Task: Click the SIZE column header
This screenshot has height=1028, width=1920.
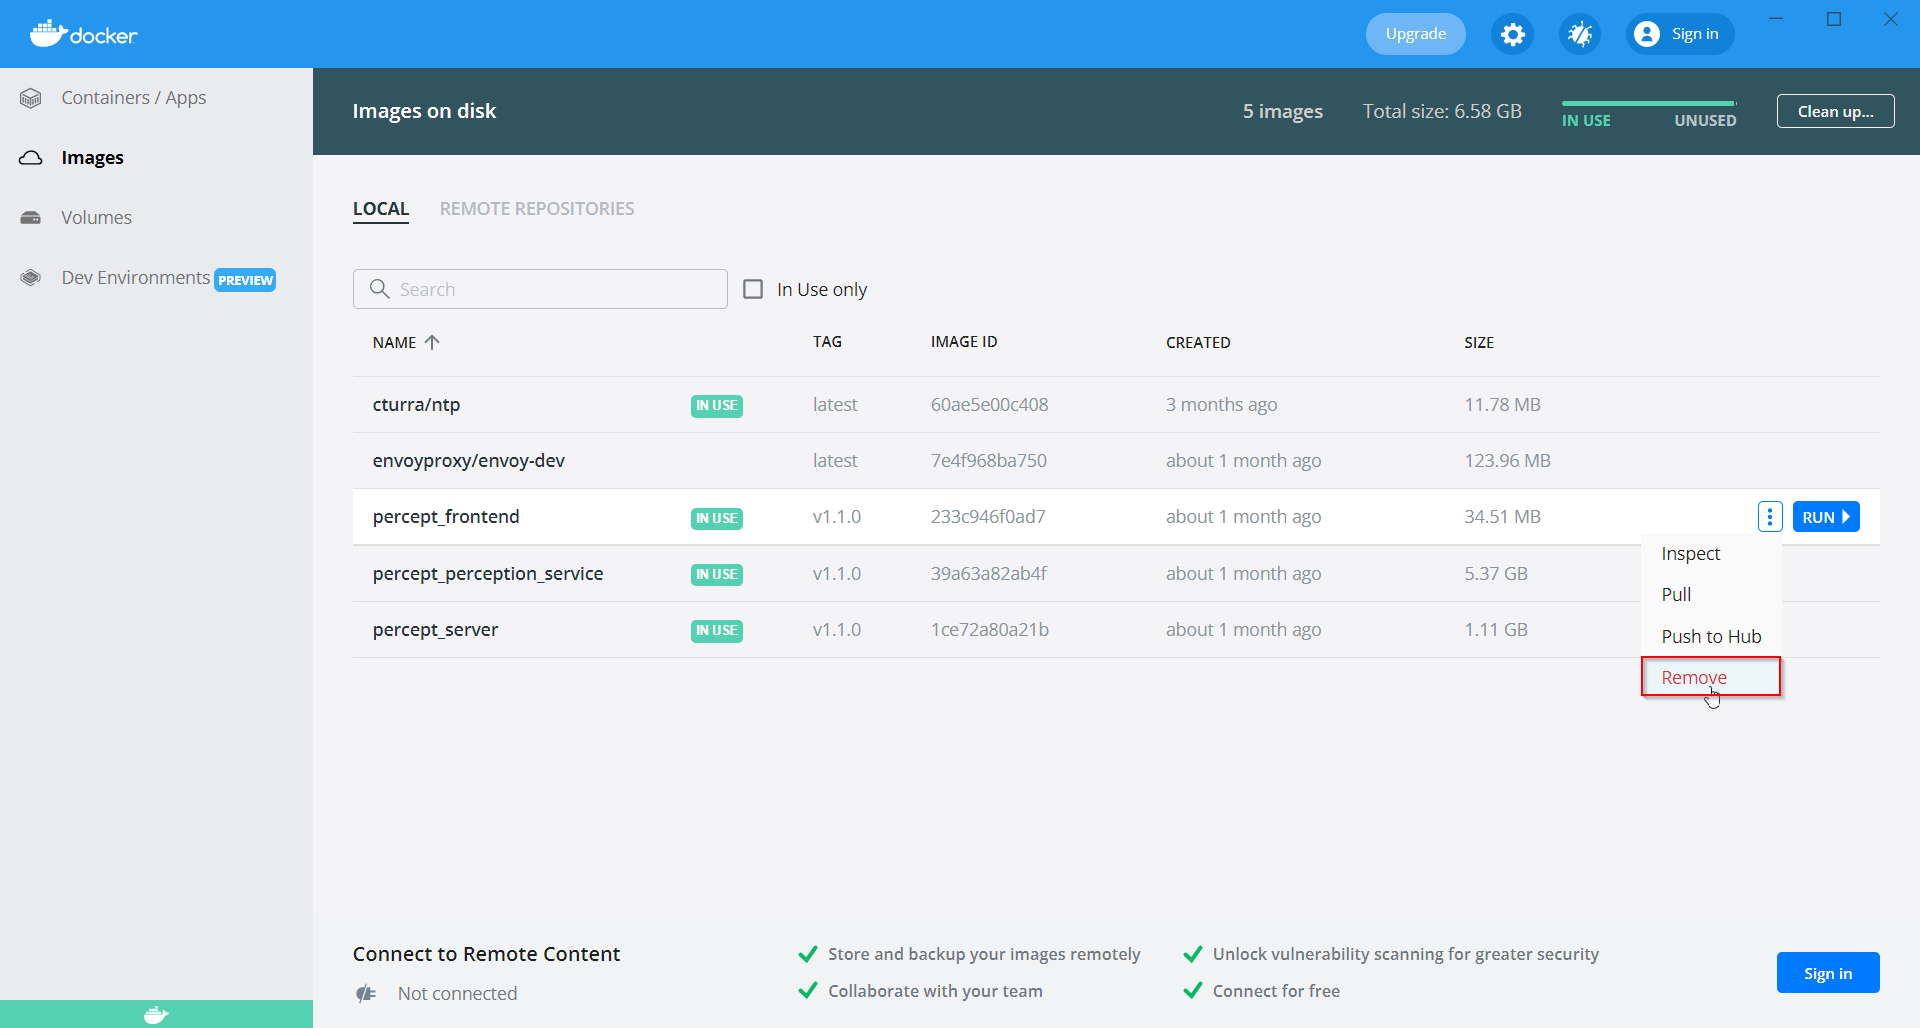Action: point(1479,342)
